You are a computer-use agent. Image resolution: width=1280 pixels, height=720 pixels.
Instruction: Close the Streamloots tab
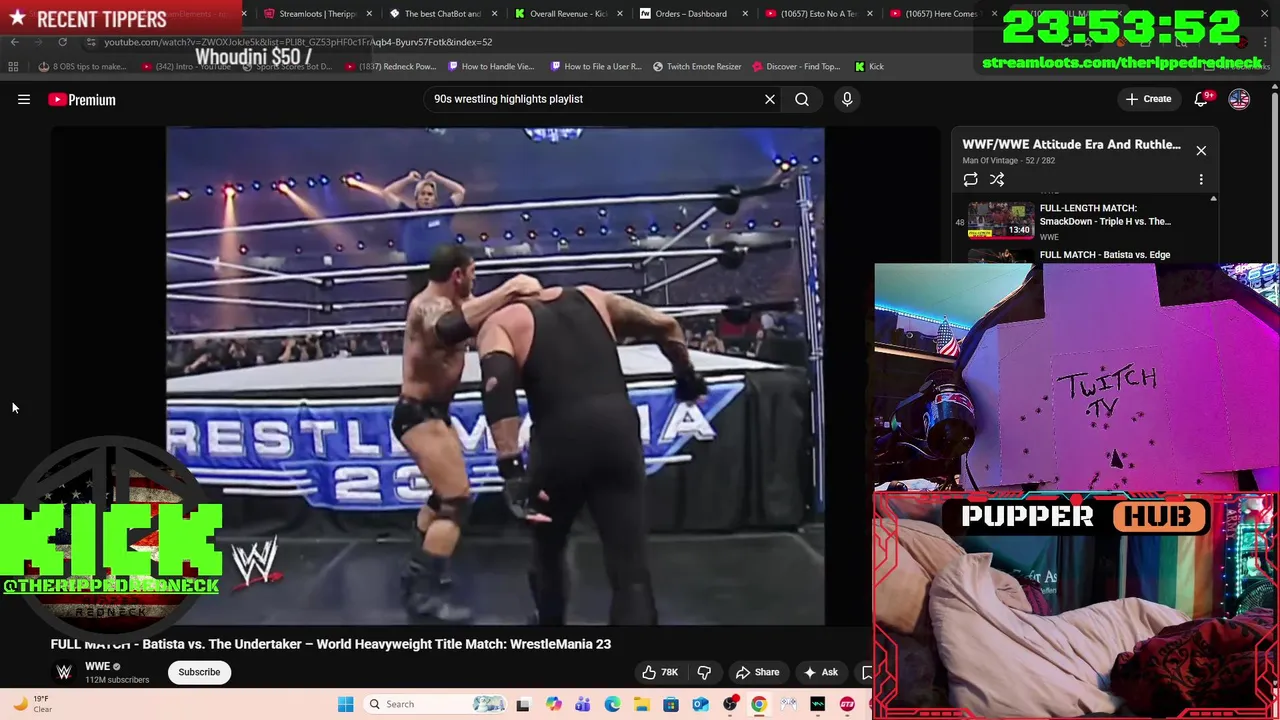[369, 14]
